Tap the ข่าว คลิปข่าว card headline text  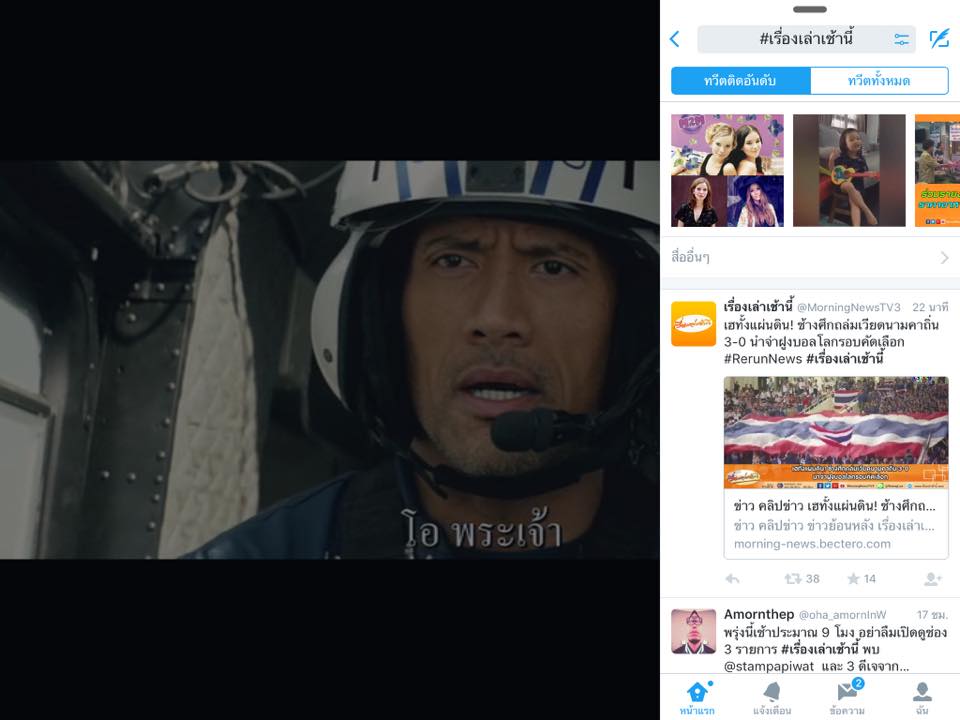[x=834, y=506]
